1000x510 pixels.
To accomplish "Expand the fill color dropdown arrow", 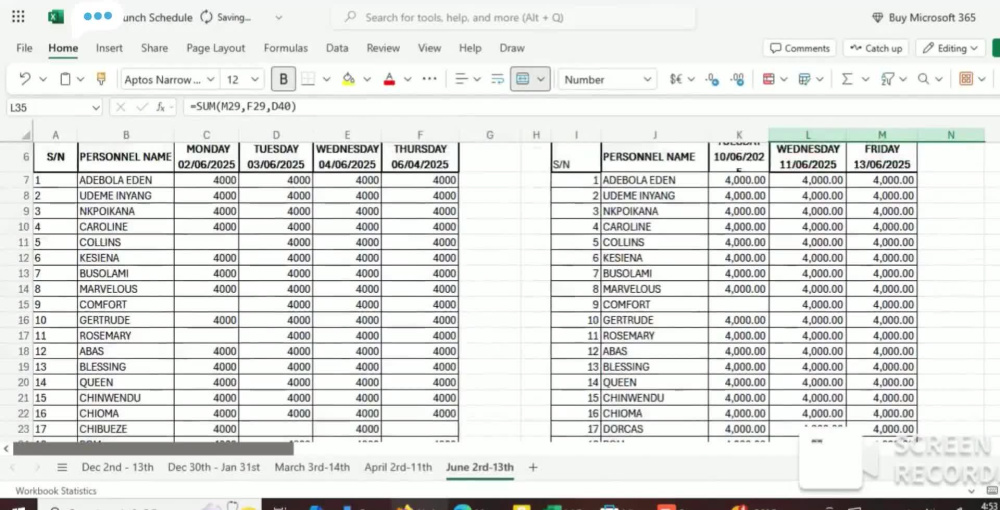I will [367, 79].
